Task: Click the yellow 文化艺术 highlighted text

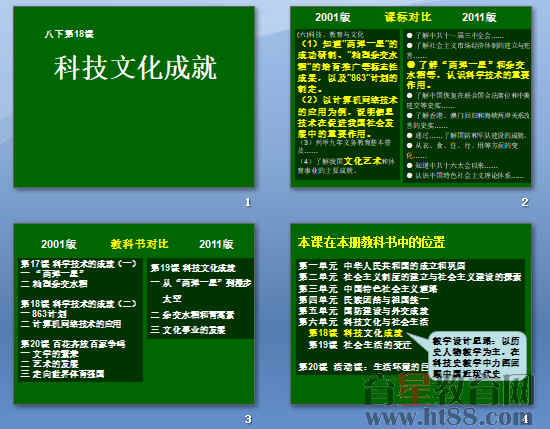Action: coord(362,161)
